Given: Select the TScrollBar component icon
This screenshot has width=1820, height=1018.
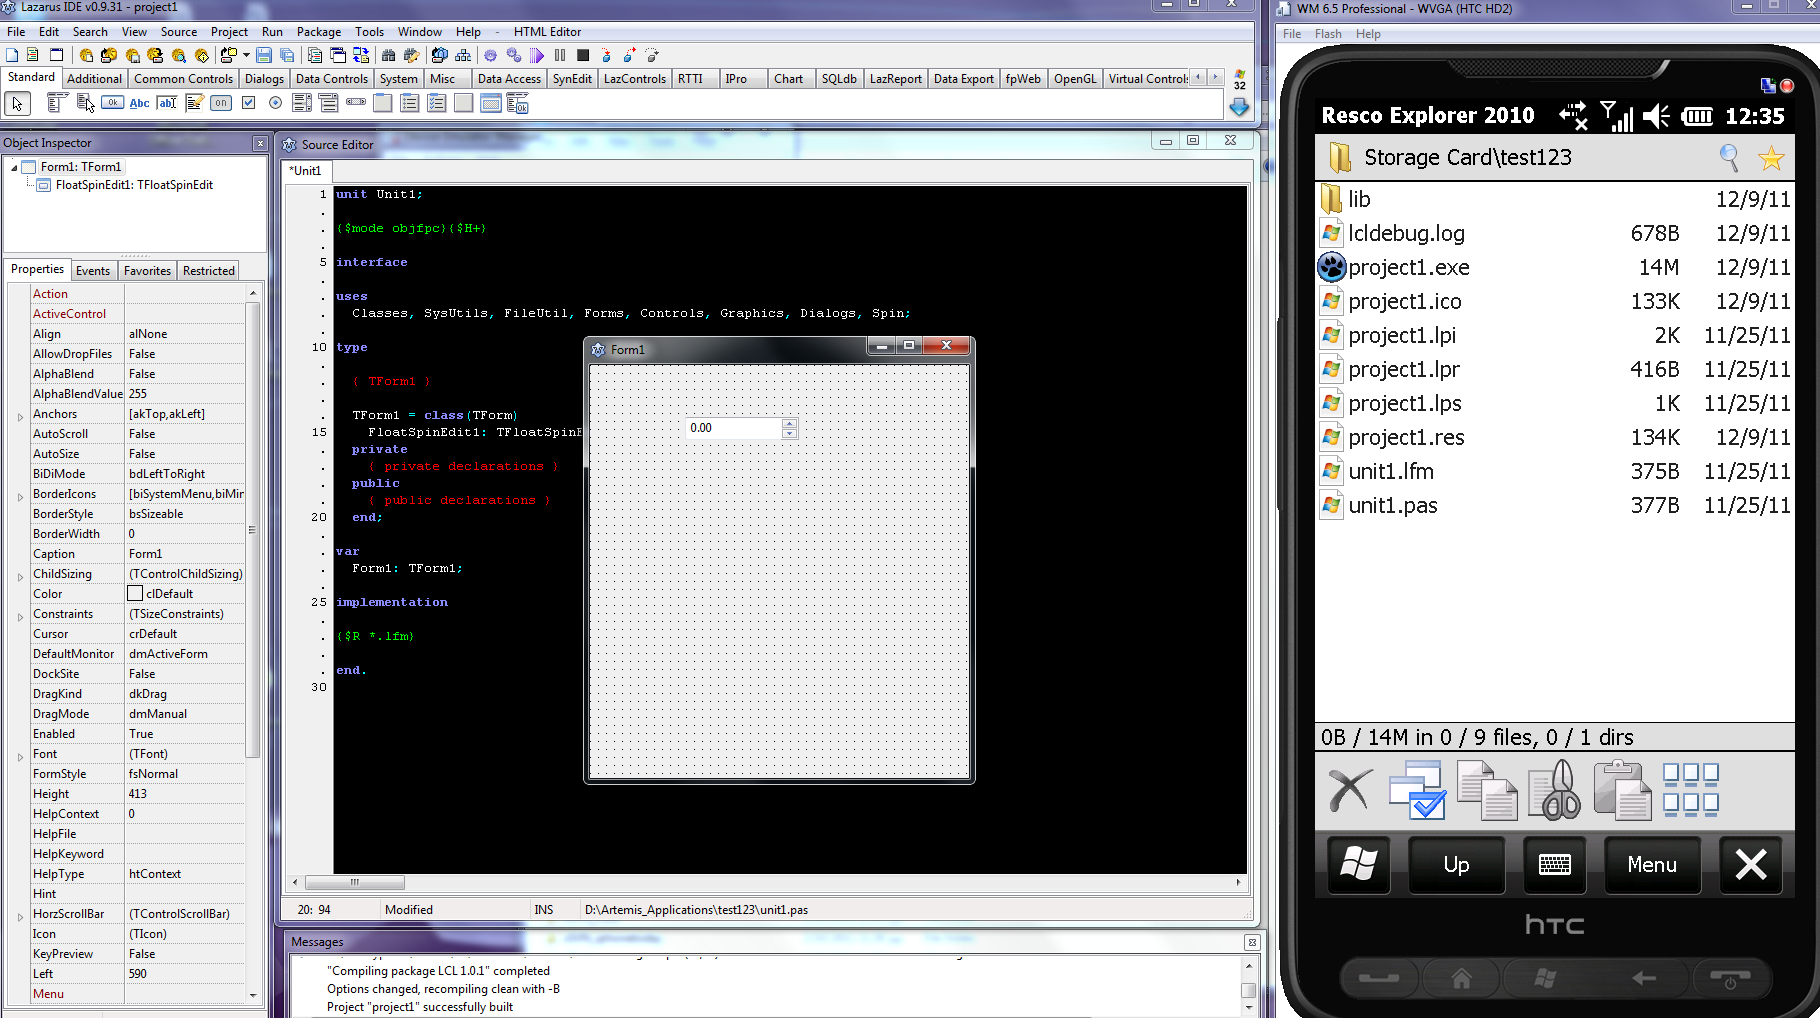Looking at the screenshot, I should [356, 102].
